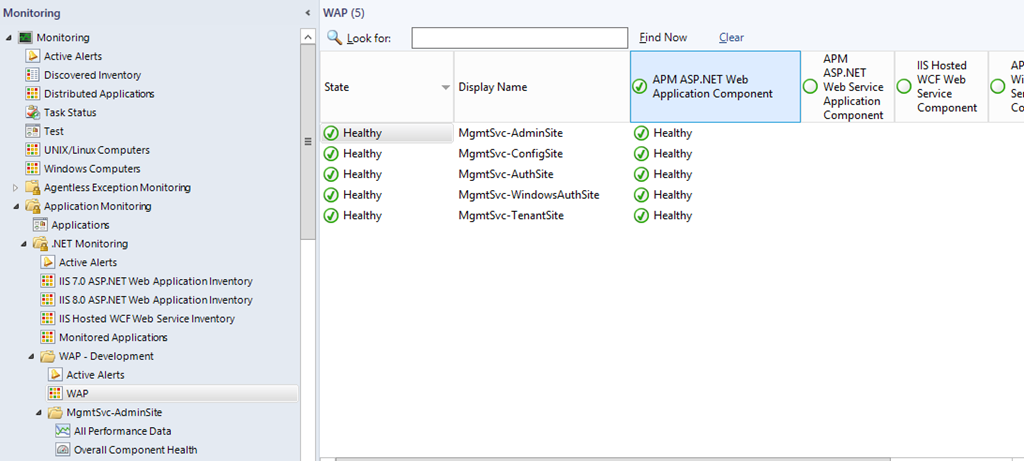Viewport: 1024px width, 461px height.
Task: Click the Active Alerts icon under Monitoring
Action: (x=33, y=56)
